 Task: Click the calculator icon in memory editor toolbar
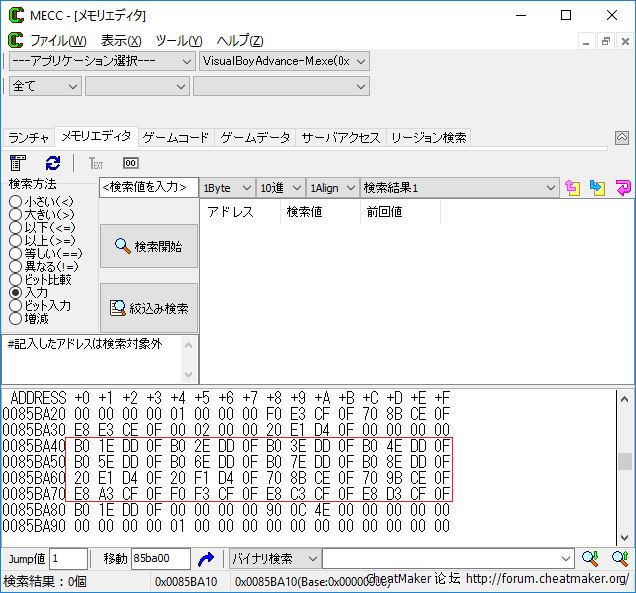pos(18,163)
